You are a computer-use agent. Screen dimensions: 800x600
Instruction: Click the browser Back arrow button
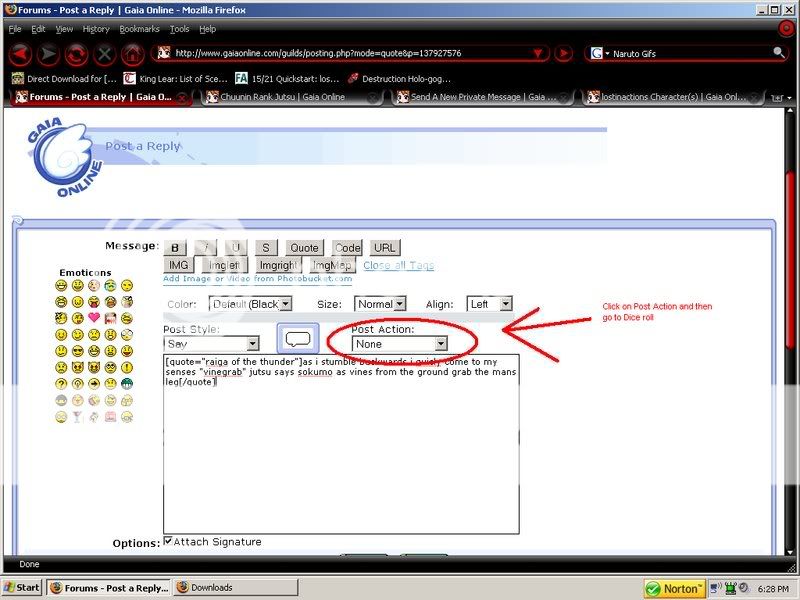[x=20, y=54]
